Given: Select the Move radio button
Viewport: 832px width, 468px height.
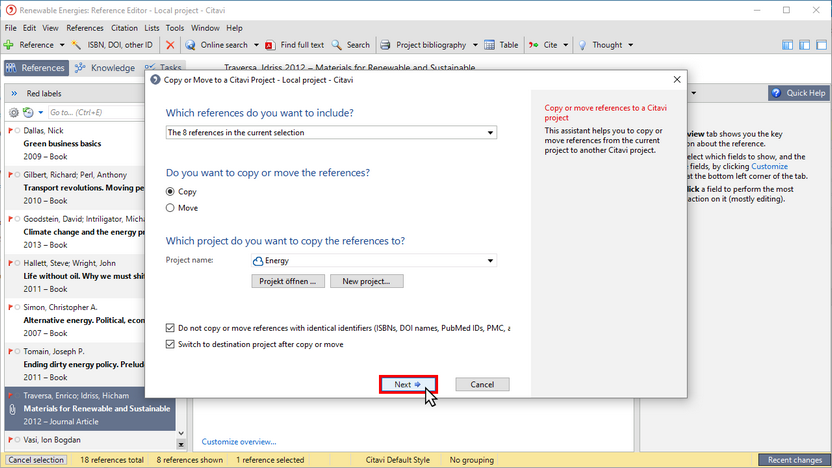Looking at the screenshot, I should tap(170, 208).
